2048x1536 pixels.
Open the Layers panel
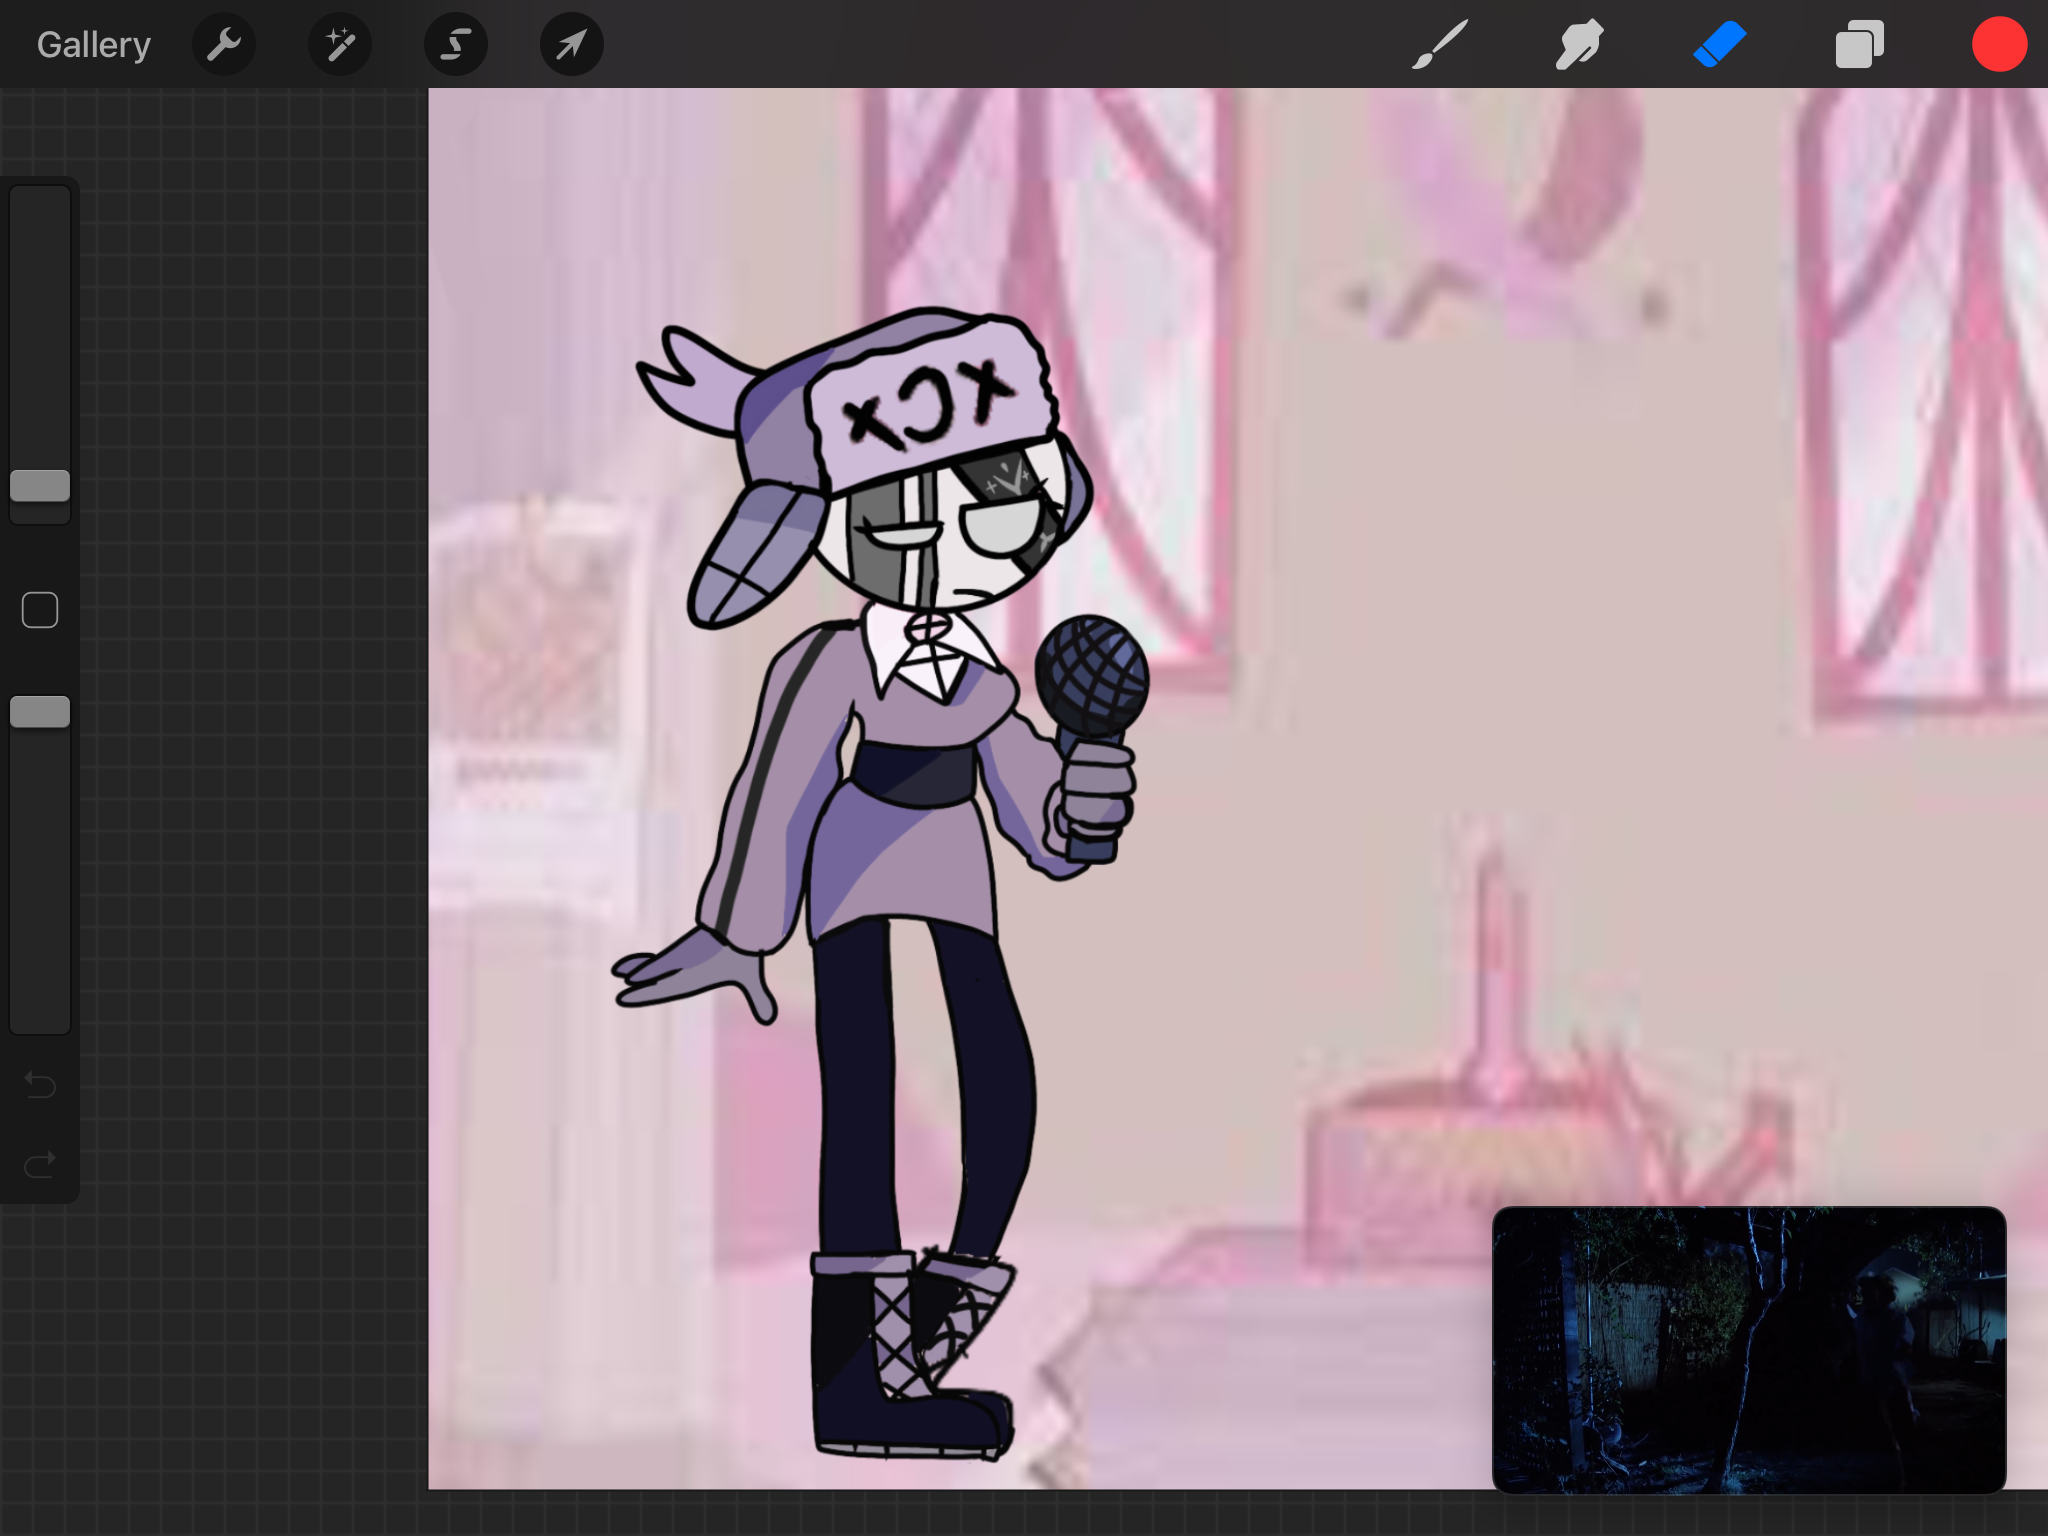click(1860, 45)
